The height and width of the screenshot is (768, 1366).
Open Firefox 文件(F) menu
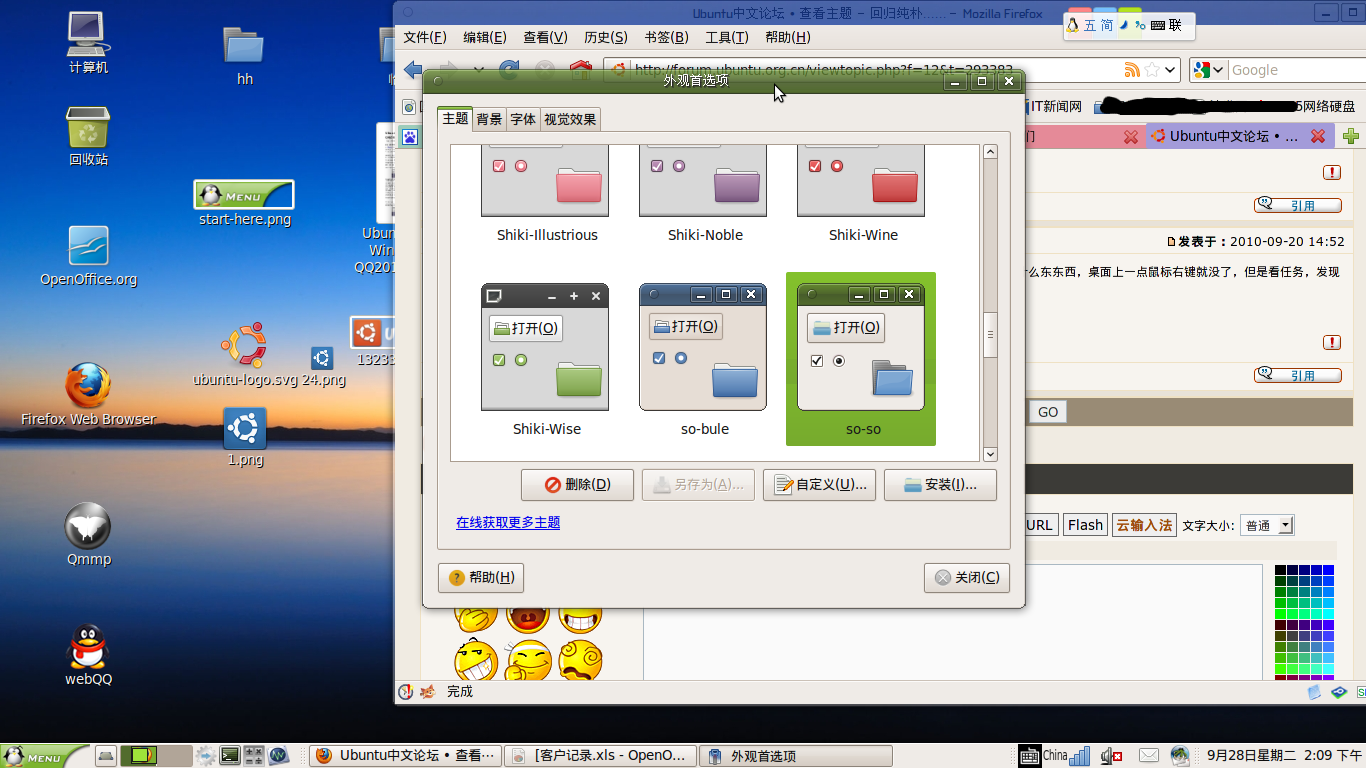click(425, 37)
